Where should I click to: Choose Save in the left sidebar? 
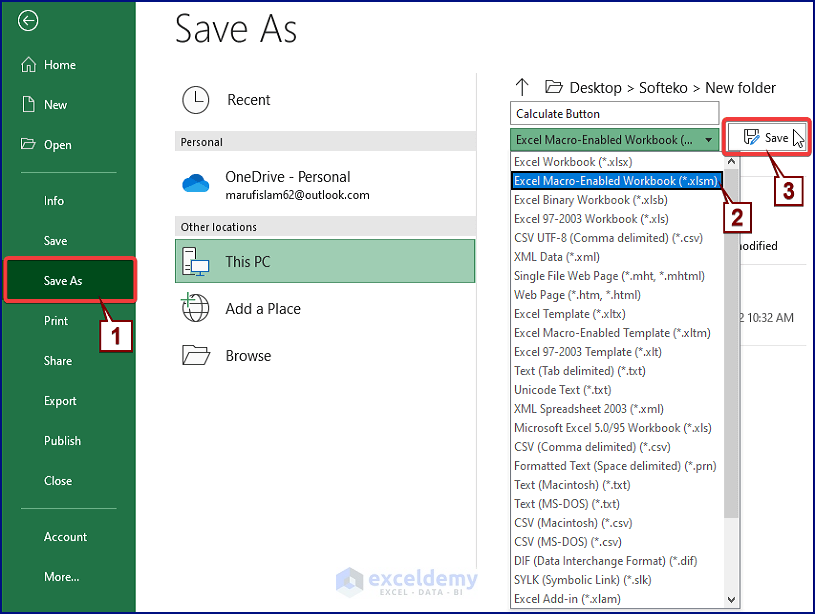pyautogui.click(x=55, y=241)
